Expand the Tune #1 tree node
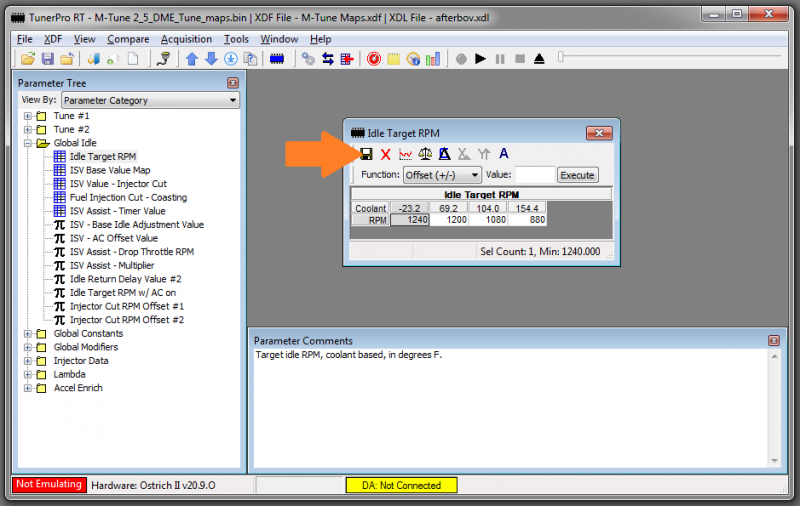Image resolution: width=800 pixels, height=506 pixels. coord(28,116)
